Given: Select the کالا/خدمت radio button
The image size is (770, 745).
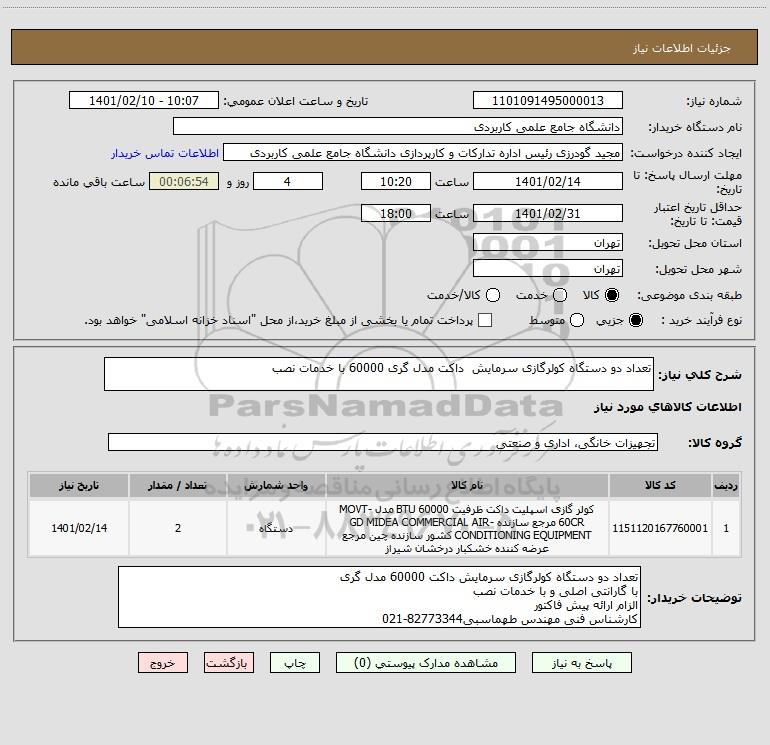Looking at the screenshot, I should [493, 295].
